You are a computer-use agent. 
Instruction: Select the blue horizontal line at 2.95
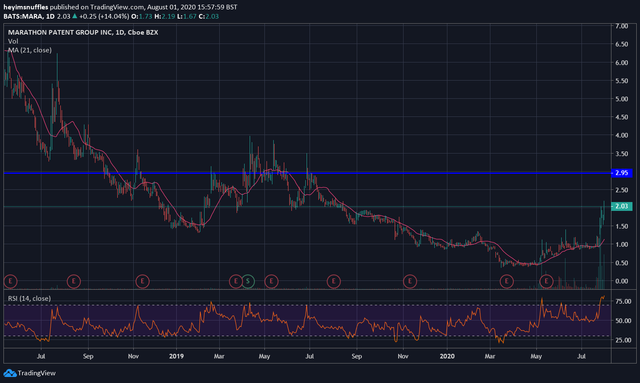pos(307,173)
